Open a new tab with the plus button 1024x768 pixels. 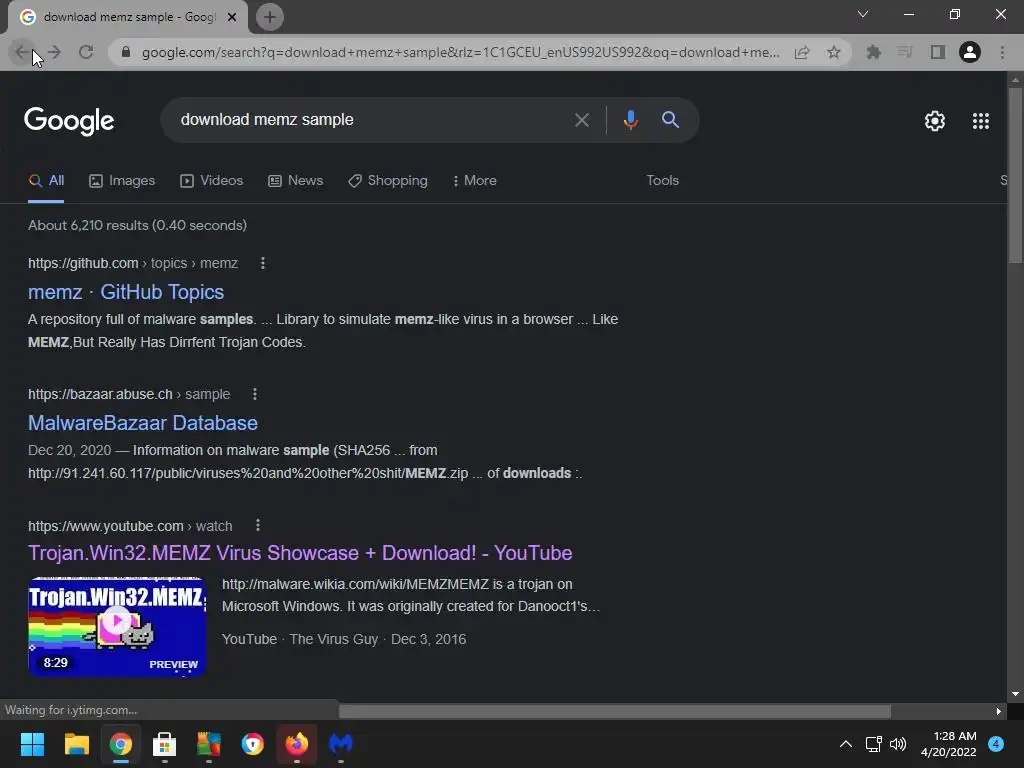click(x=270, y=17)
